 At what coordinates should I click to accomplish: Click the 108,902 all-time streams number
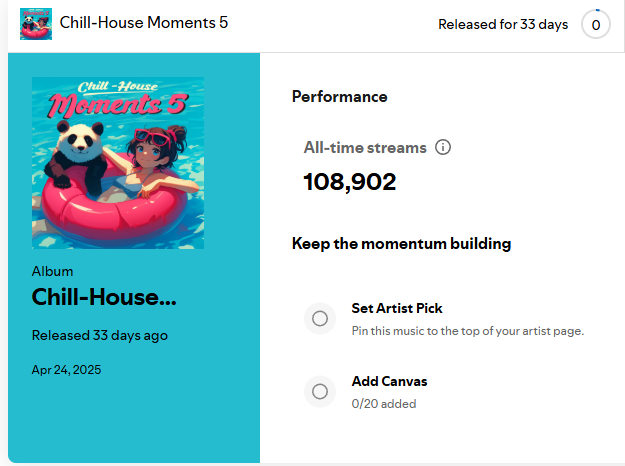point(350,182)
